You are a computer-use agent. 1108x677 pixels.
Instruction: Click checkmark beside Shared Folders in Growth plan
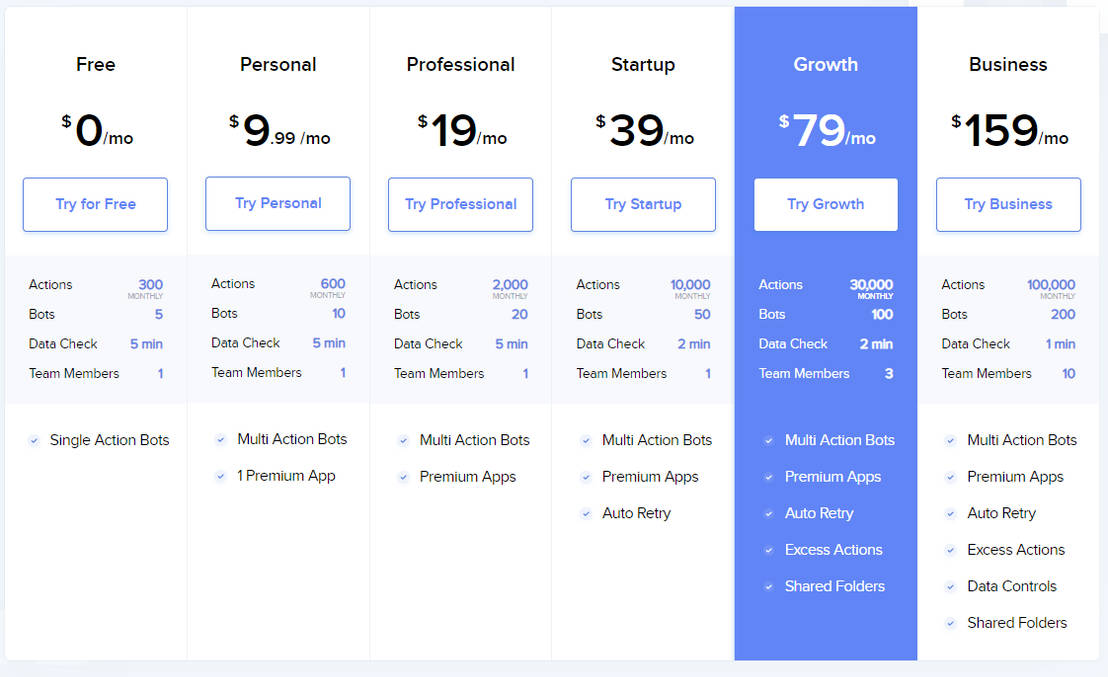[768, 586]
